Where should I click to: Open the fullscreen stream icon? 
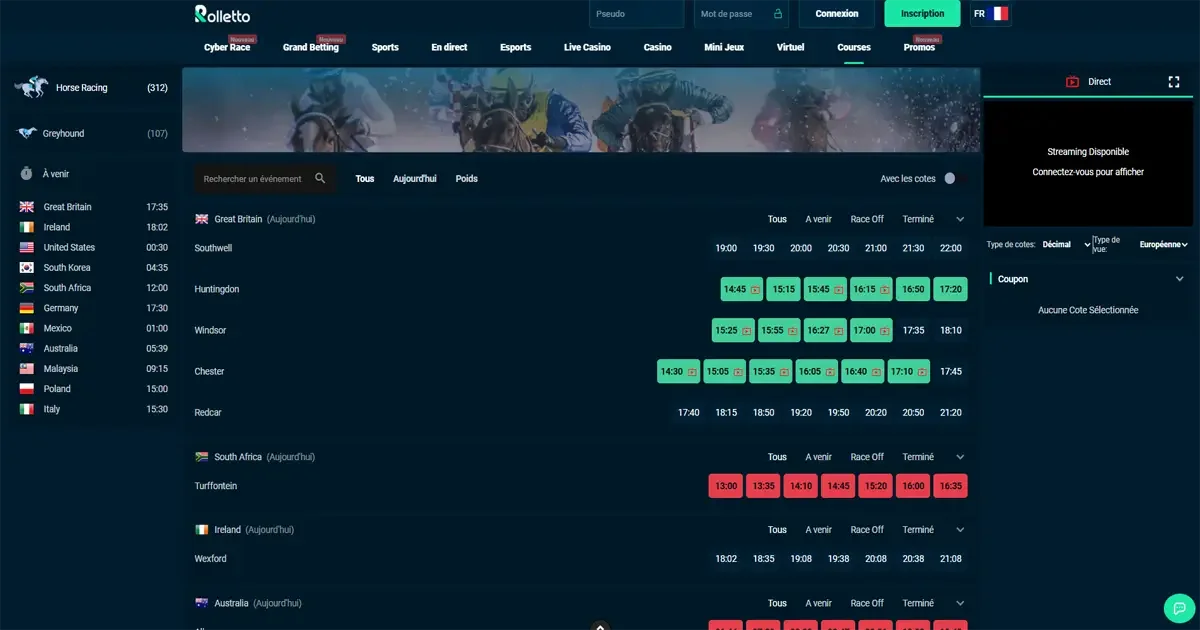point(1174,82)
